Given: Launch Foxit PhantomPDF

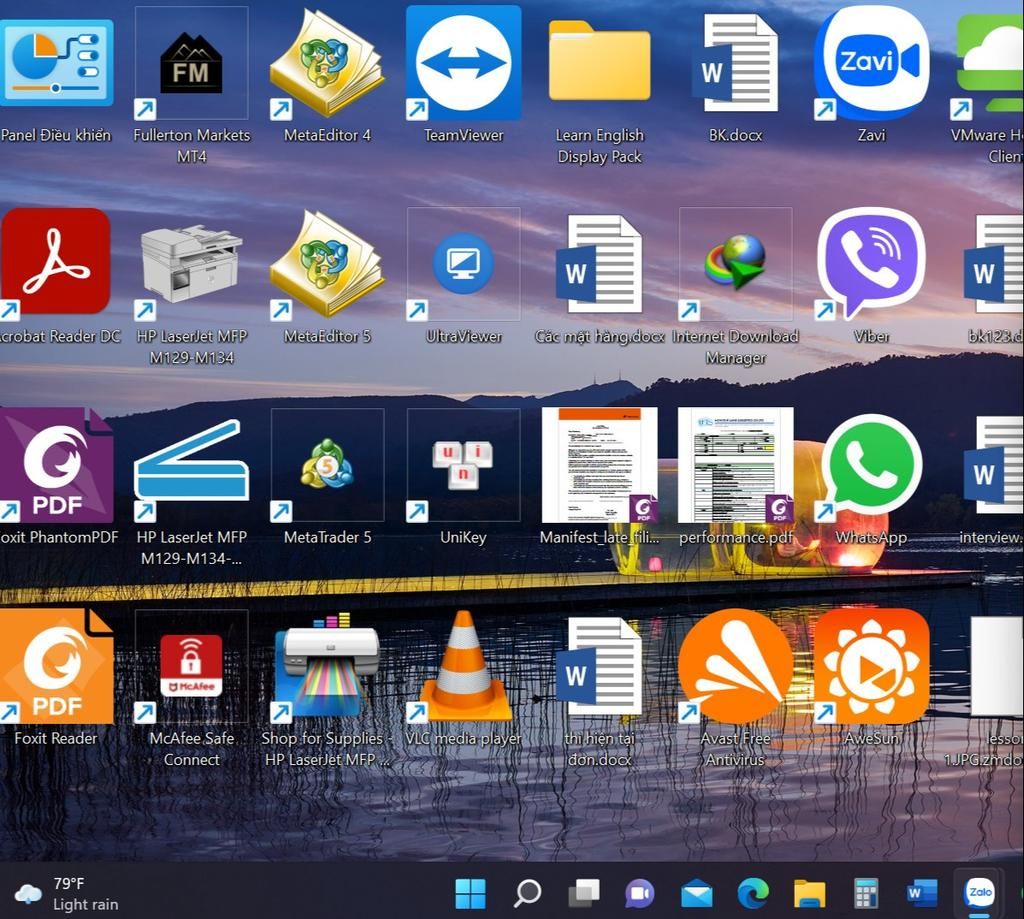Looking at the screenshot, I should 56,465.
